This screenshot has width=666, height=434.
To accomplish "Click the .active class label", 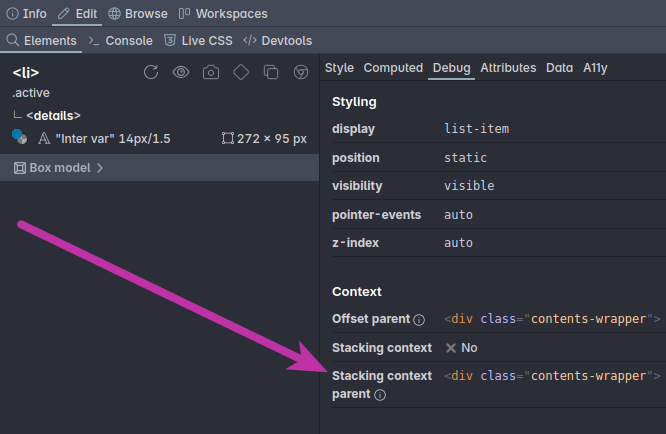I will coord(31,93).
